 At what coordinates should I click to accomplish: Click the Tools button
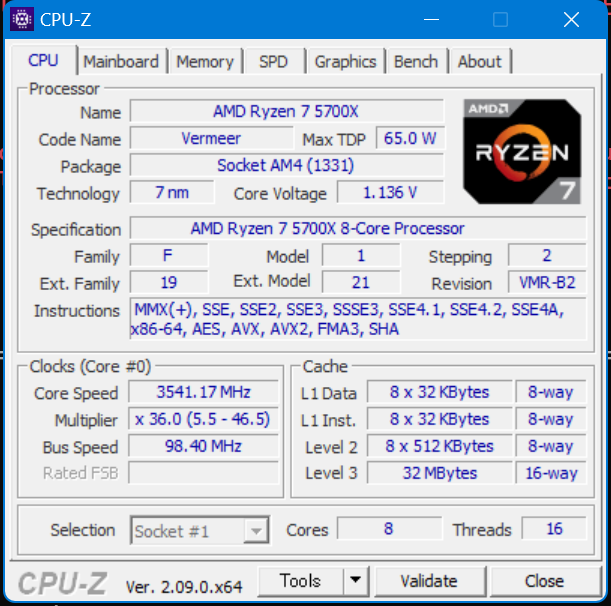(300, 581)
